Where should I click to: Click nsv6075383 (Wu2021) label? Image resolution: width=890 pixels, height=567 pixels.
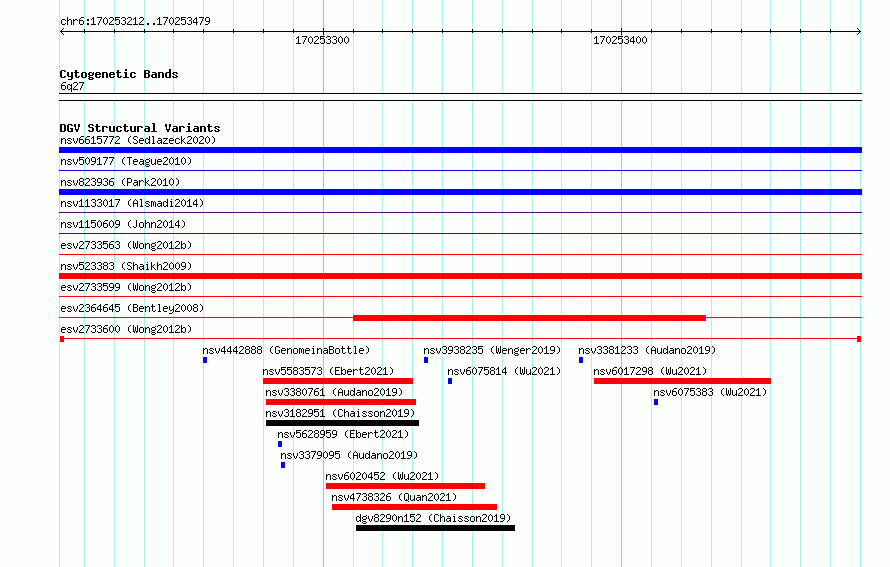[x=710, y=392]
